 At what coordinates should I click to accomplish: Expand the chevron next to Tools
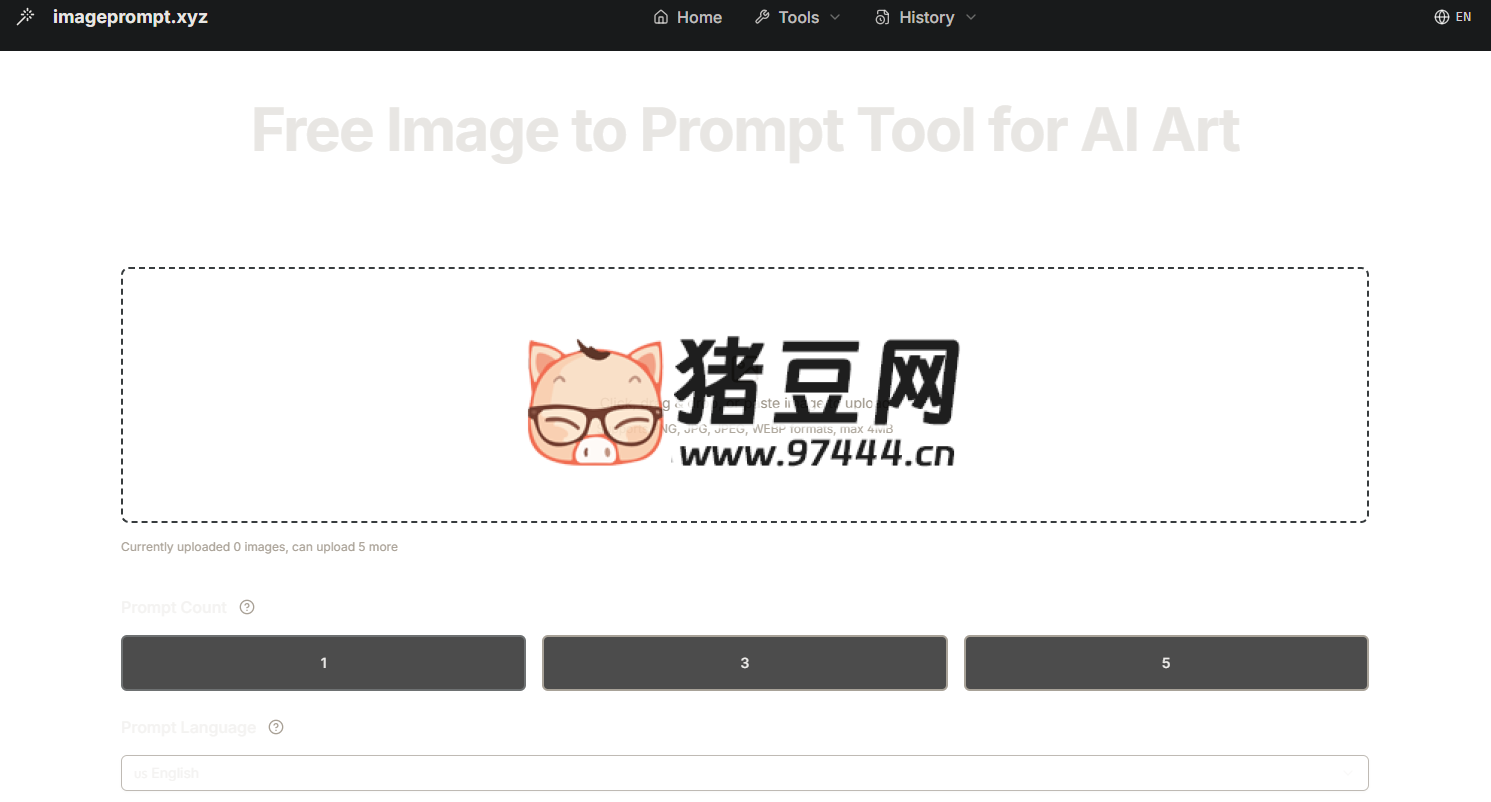[835, 17]
